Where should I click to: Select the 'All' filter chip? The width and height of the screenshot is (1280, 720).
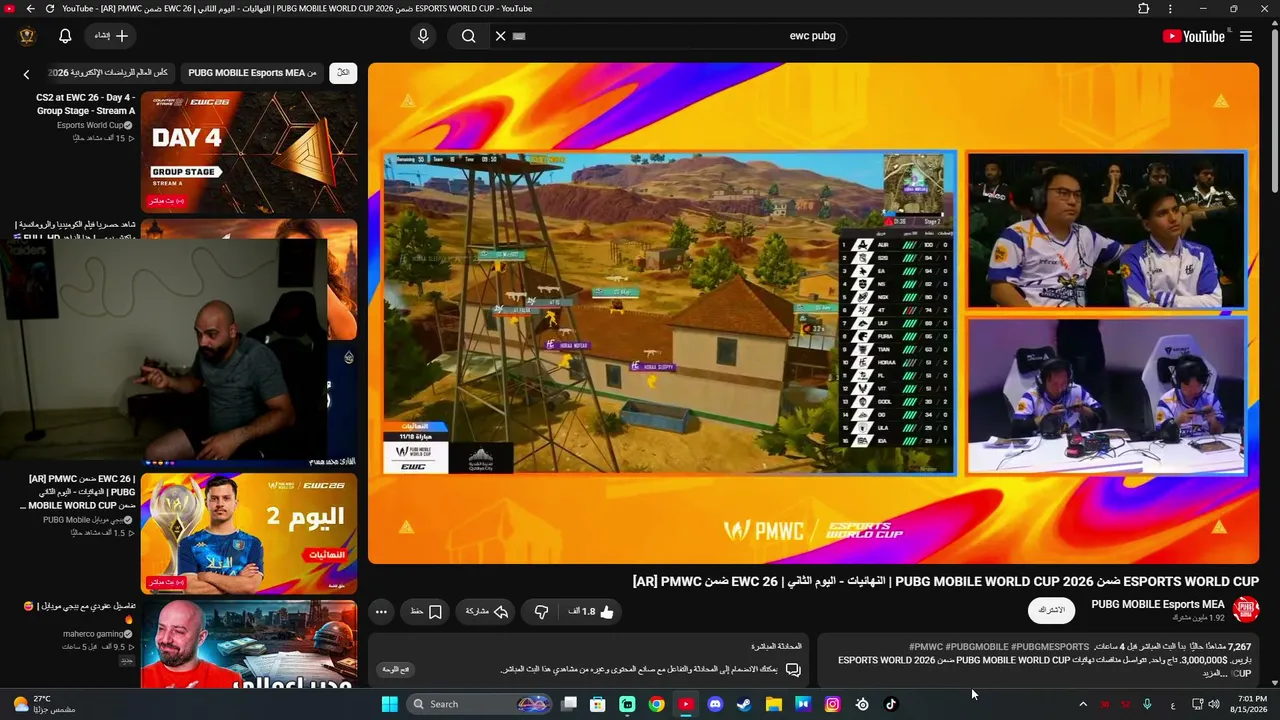point(343,73)
